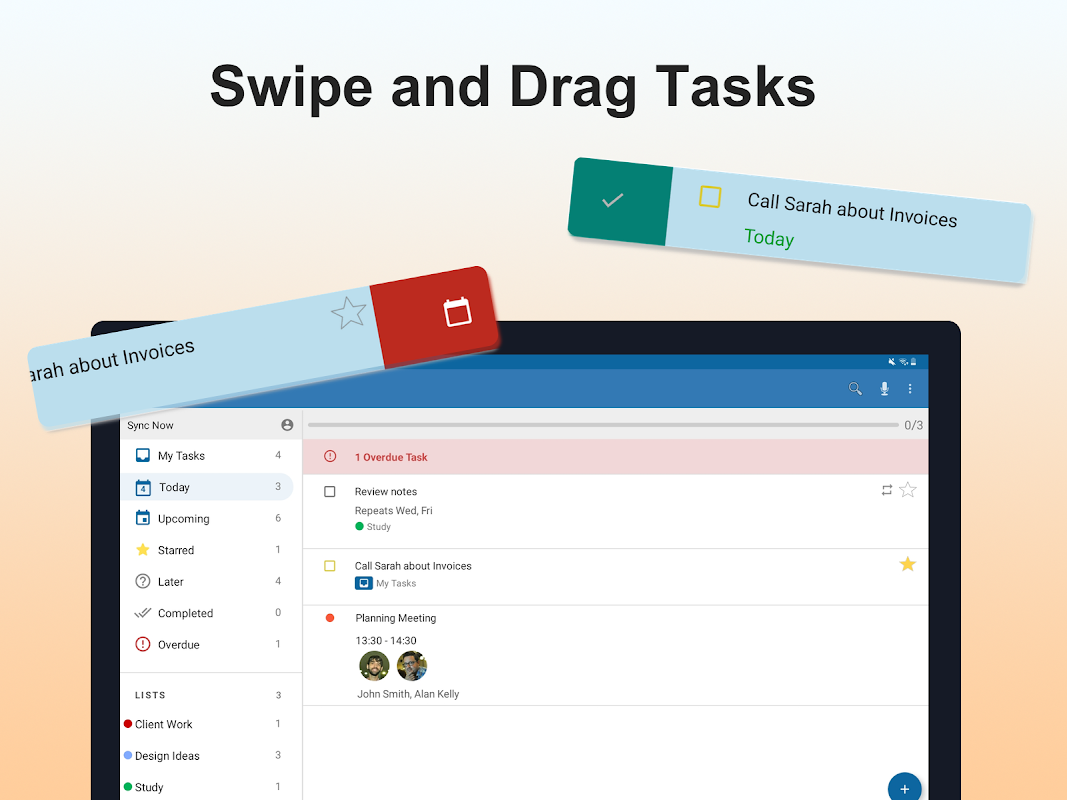Click the account profile icon beside Sync Now
This screenshot has width=1067, height=800.
click(287, 425)
